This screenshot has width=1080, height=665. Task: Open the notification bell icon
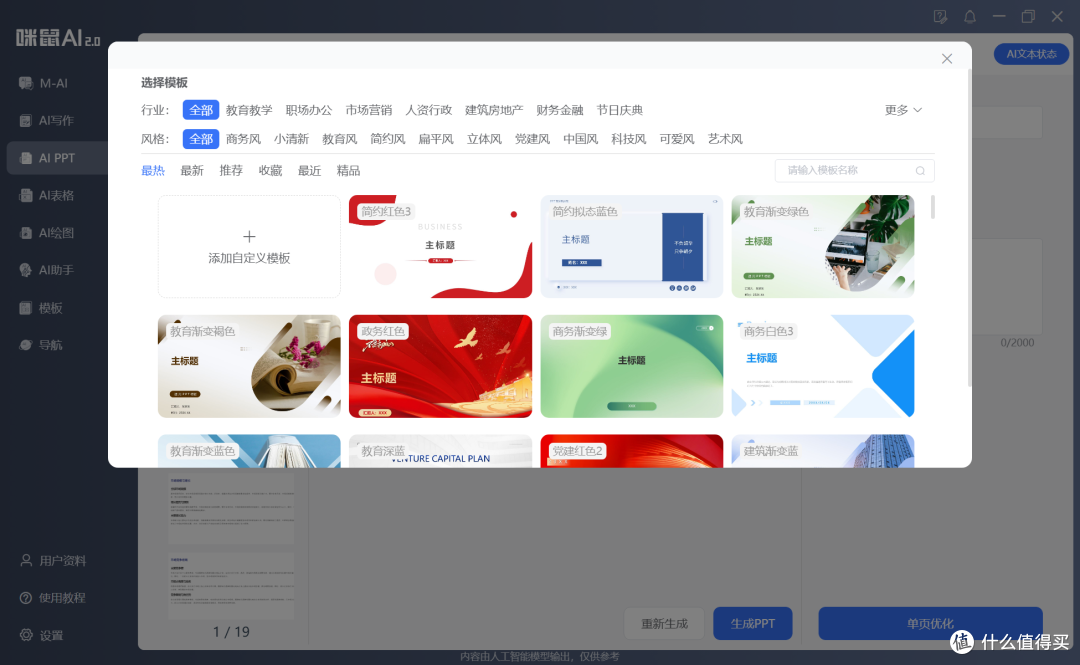coord(970,17)
